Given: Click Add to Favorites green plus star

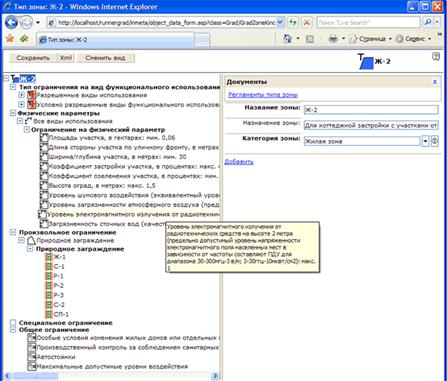Looking at the screenshot, I should (24, 39).
